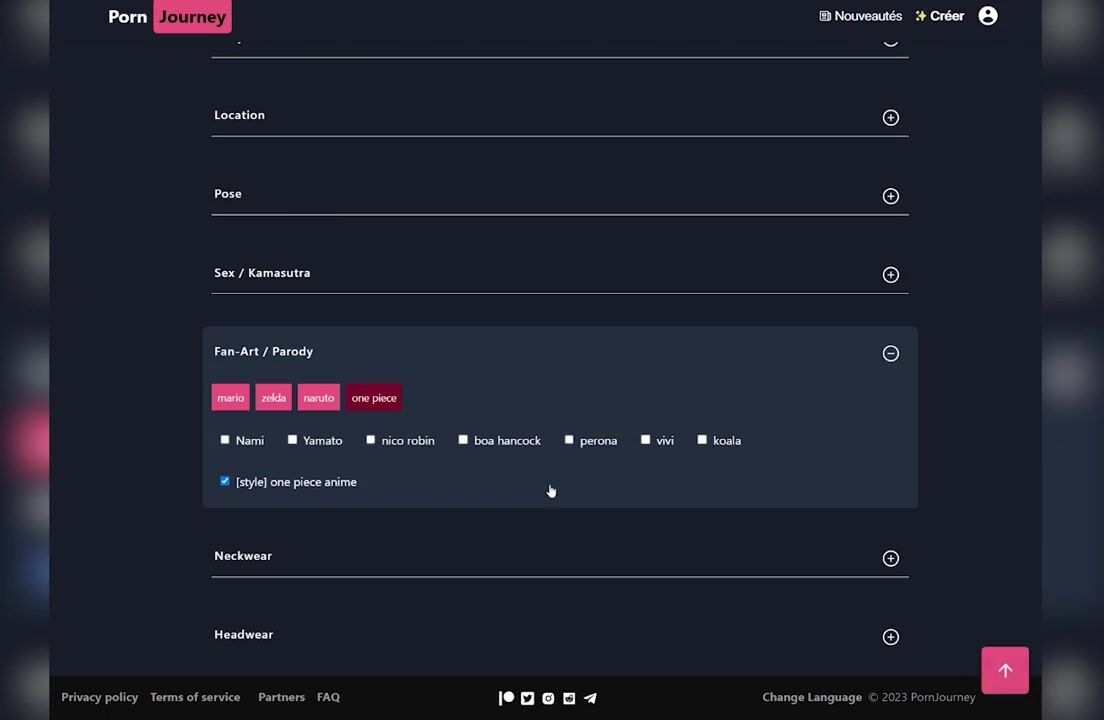Enable the perona checkbox

(x=569, y=440)
